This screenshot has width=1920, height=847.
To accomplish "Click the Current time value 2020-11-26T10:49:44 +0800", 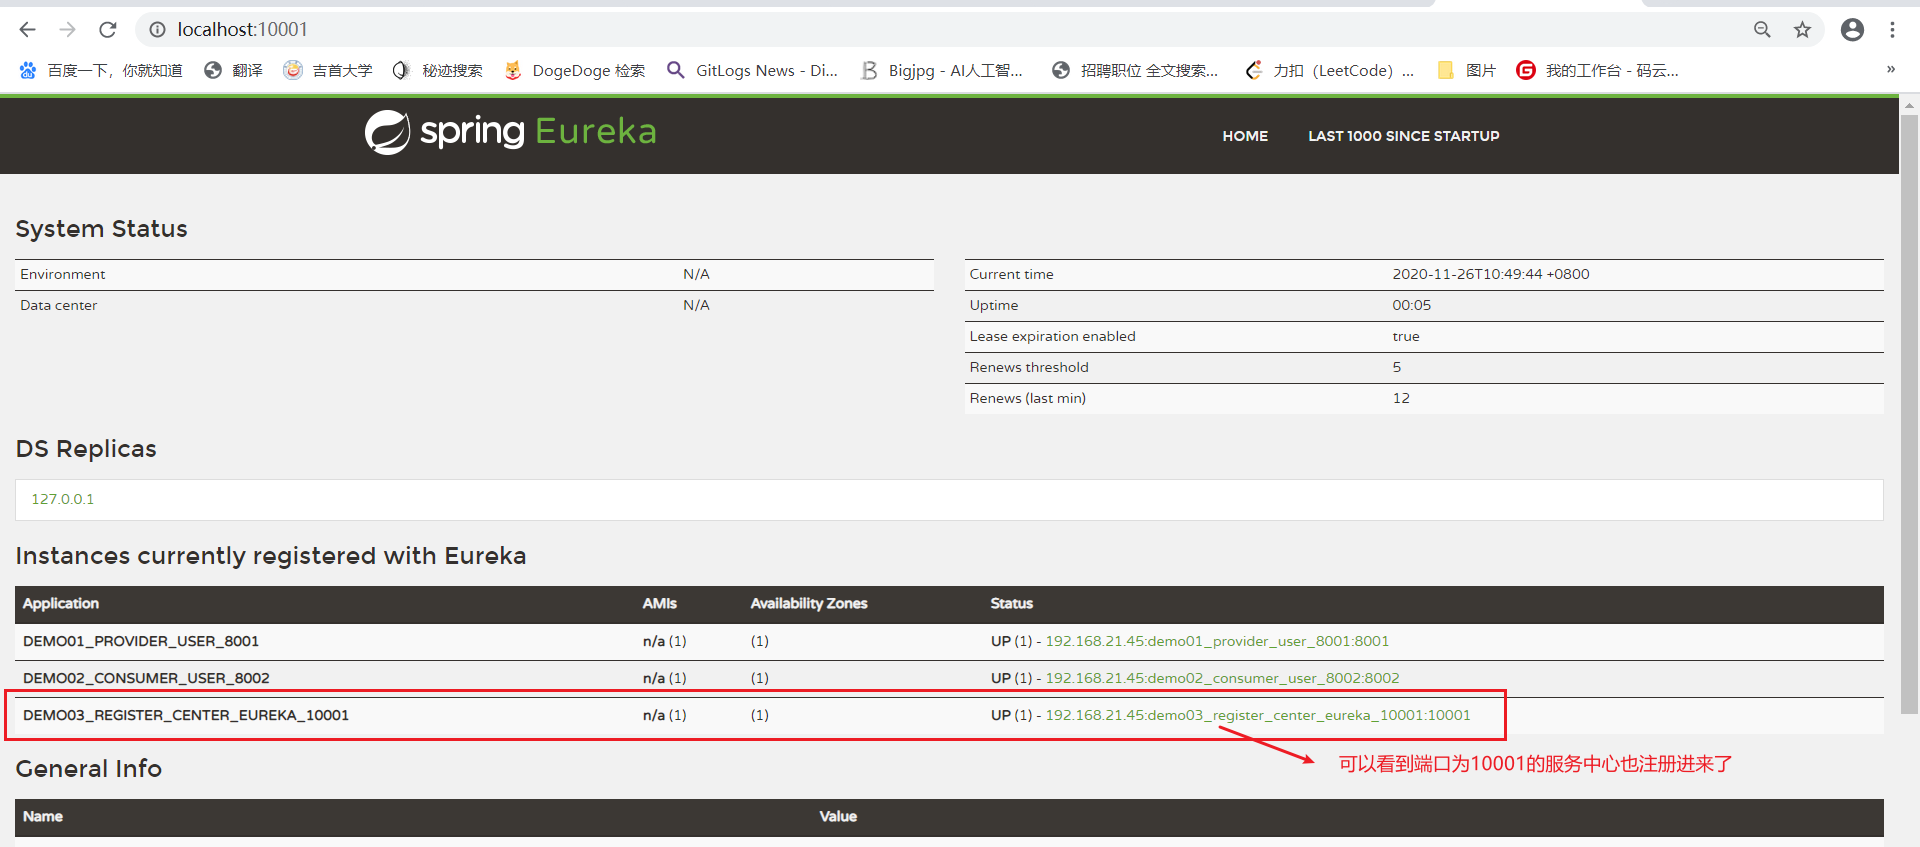I will click(1491, 274).
